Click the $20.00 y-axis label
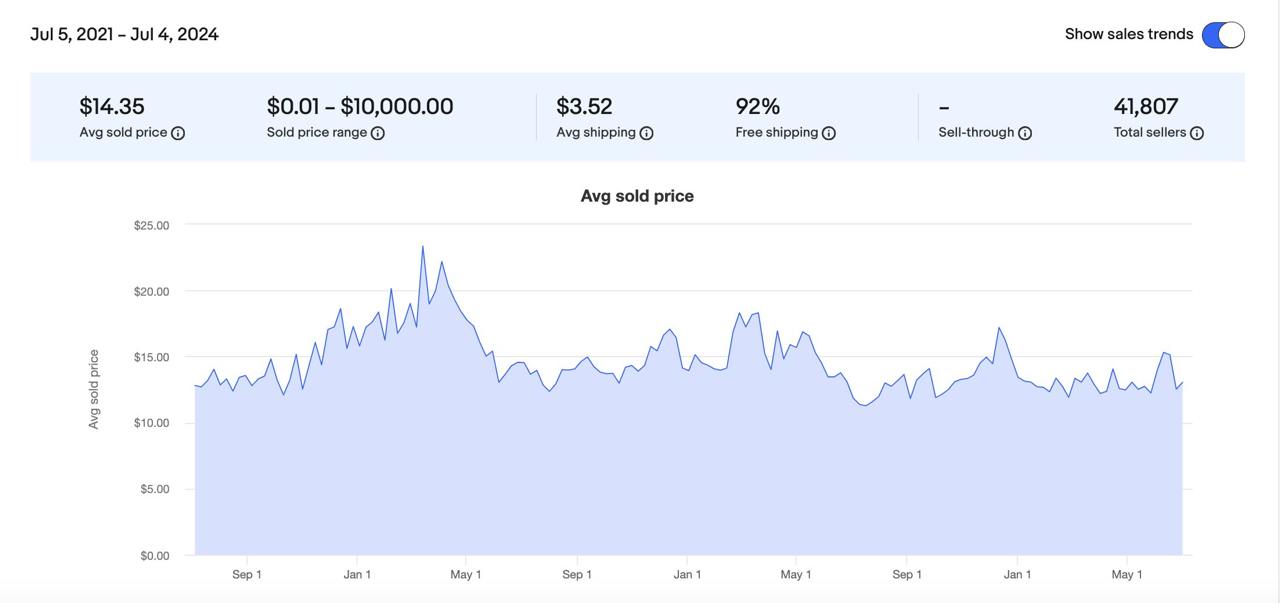The width and height of the screenshot is (1280, 603). pos(151,292)
